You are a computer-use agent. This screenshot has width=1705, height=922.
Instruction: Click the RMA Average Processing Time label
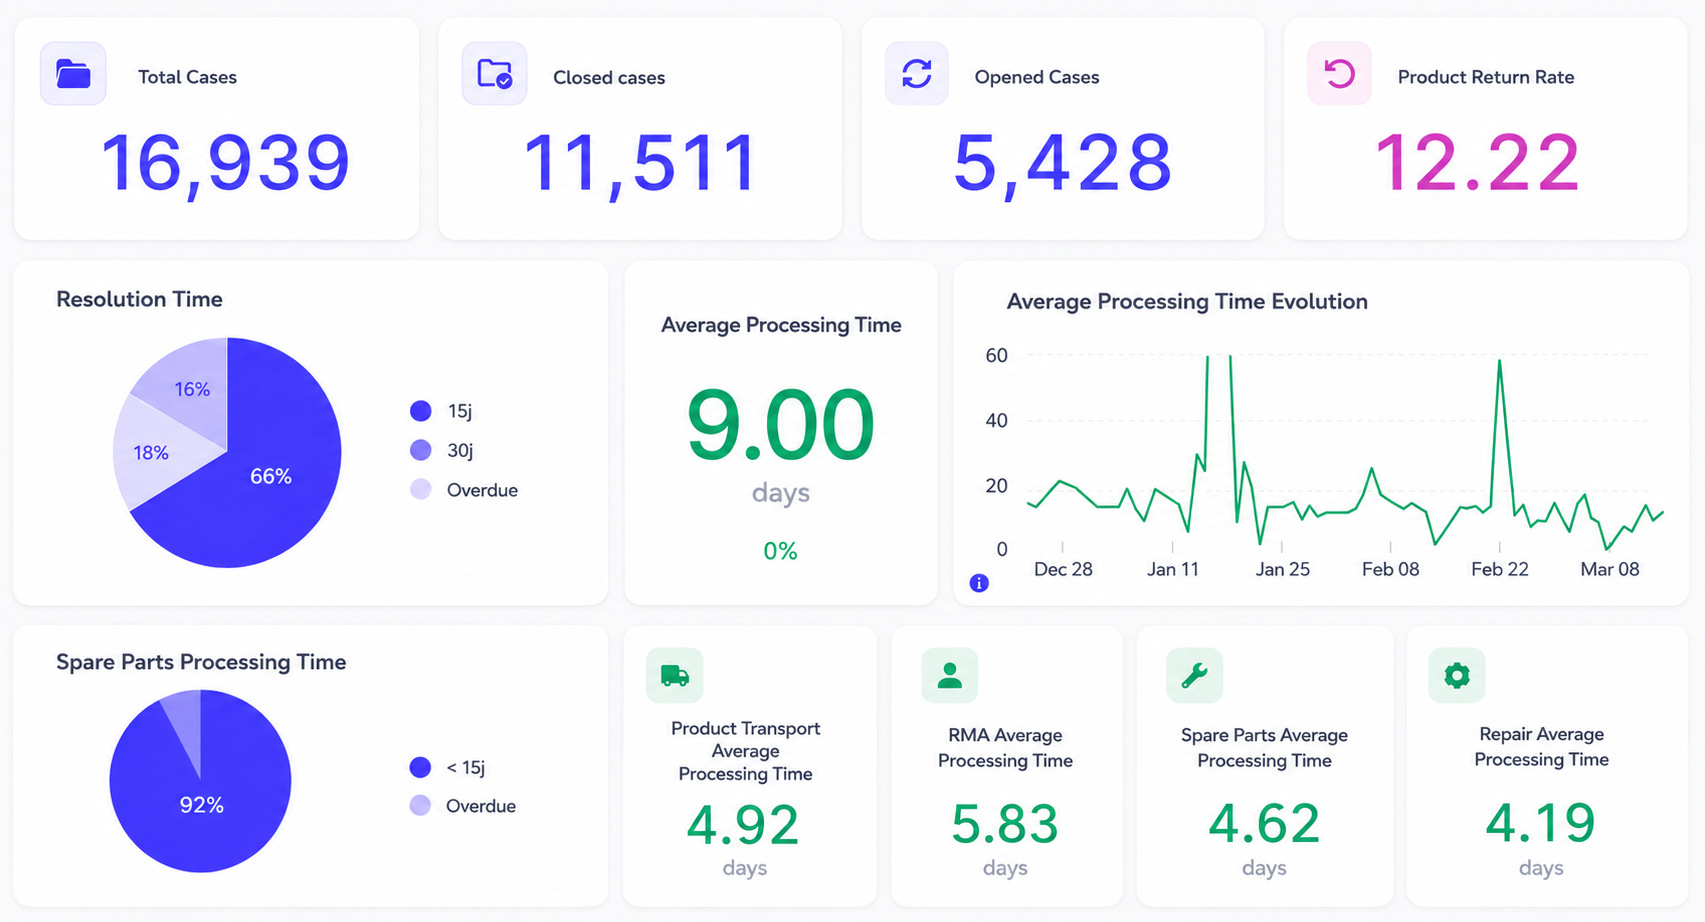pos(1005,748)
